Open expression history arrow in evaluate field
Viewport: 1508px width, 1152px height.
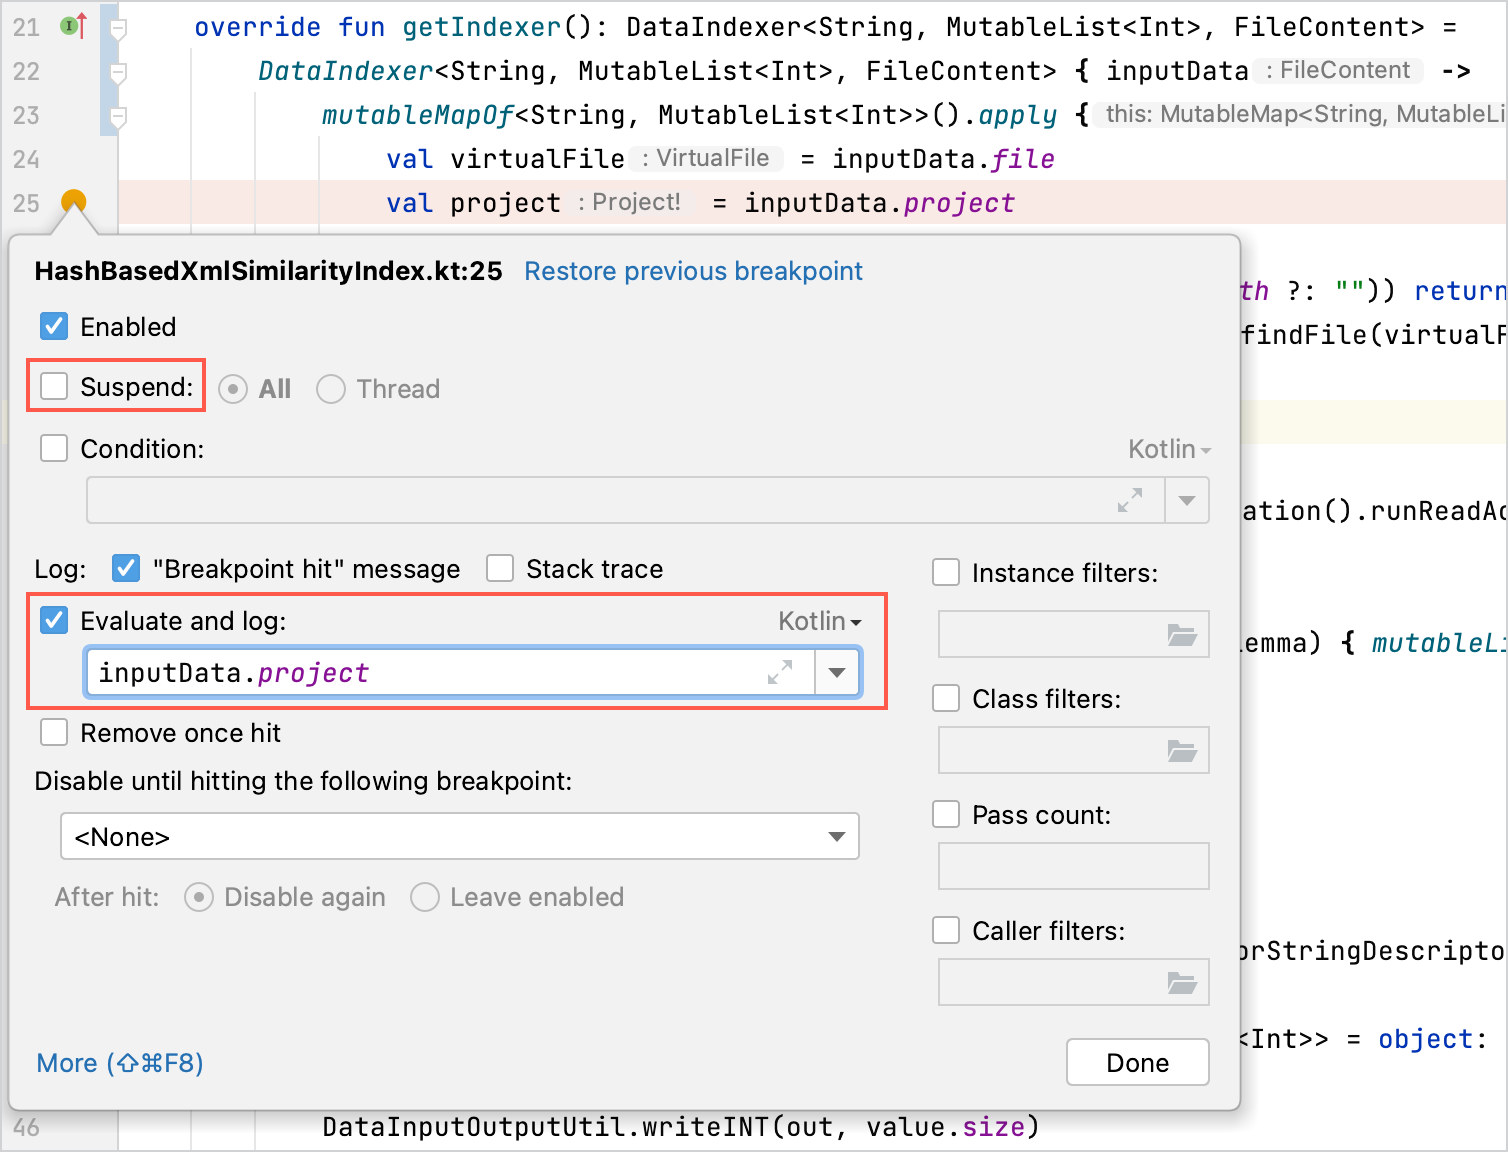tap(837, 672)
